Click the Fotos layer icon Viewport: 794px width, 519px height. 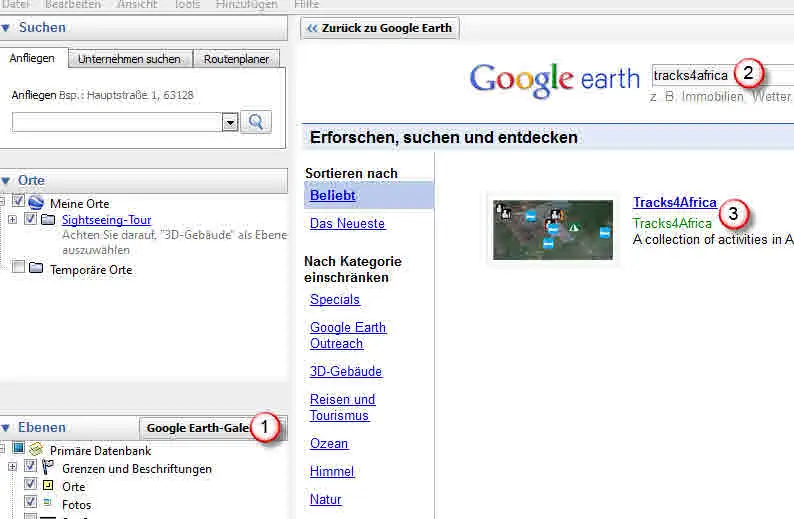click(x=48, y=502)
